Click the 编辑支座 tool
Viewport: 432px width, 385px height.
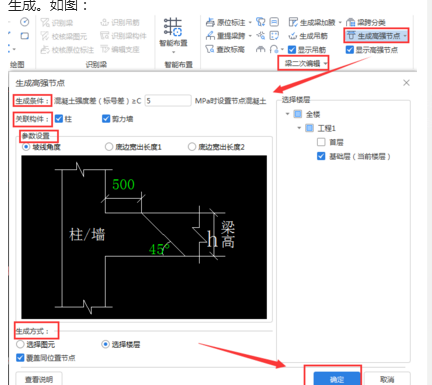tap(120, 49)
